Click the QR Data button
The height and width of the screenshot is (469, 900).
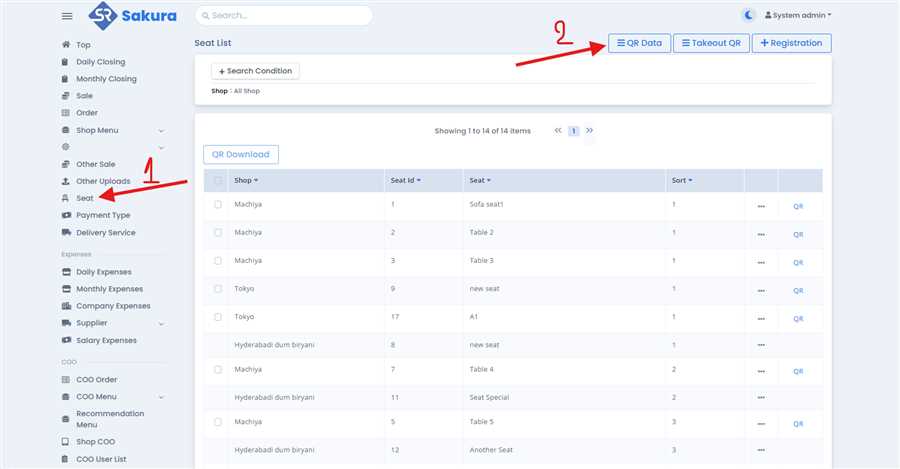(639, 43)
